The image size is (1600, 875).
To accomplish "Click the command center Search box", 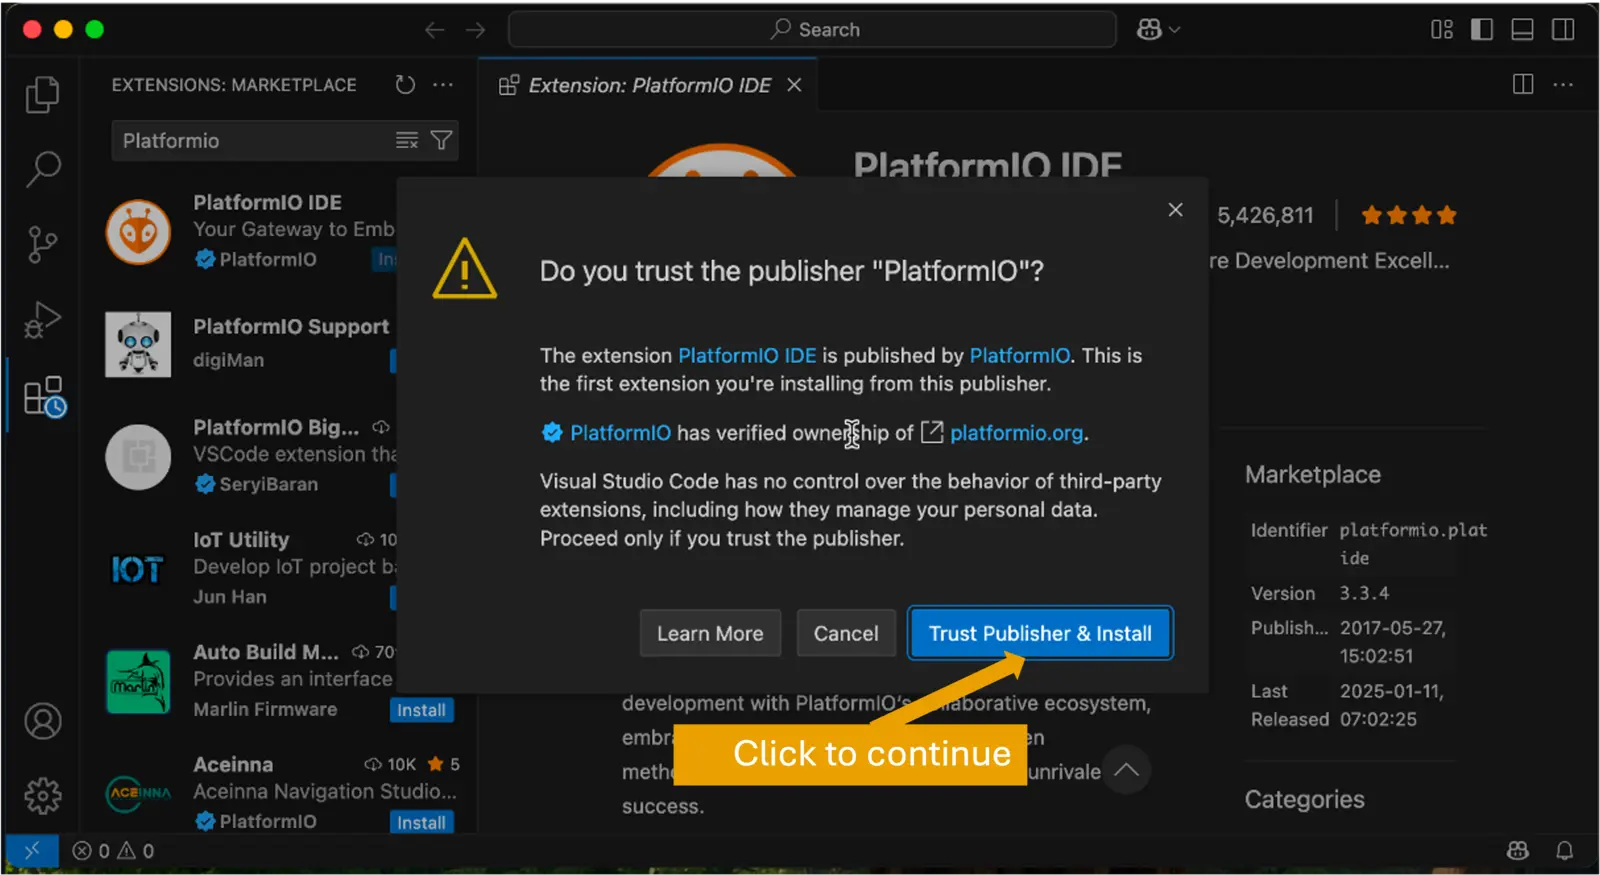I will pyautogui.click(x=812, y=30).
